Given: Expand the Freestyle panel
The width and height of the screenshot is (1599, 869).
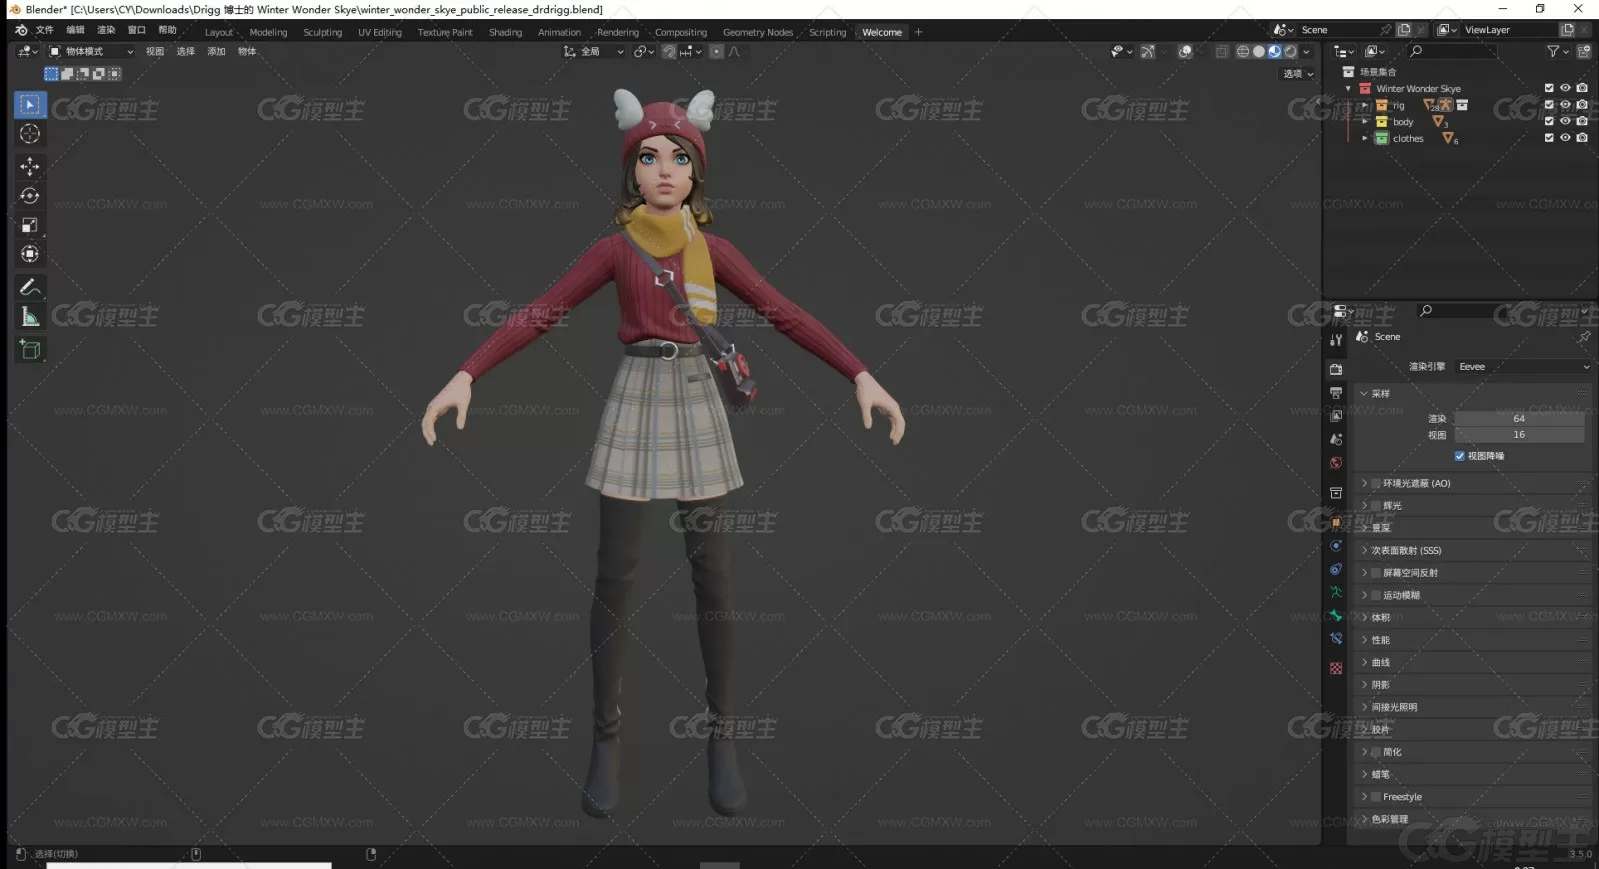Looking at the screenshot, I should click(1364, 797).
